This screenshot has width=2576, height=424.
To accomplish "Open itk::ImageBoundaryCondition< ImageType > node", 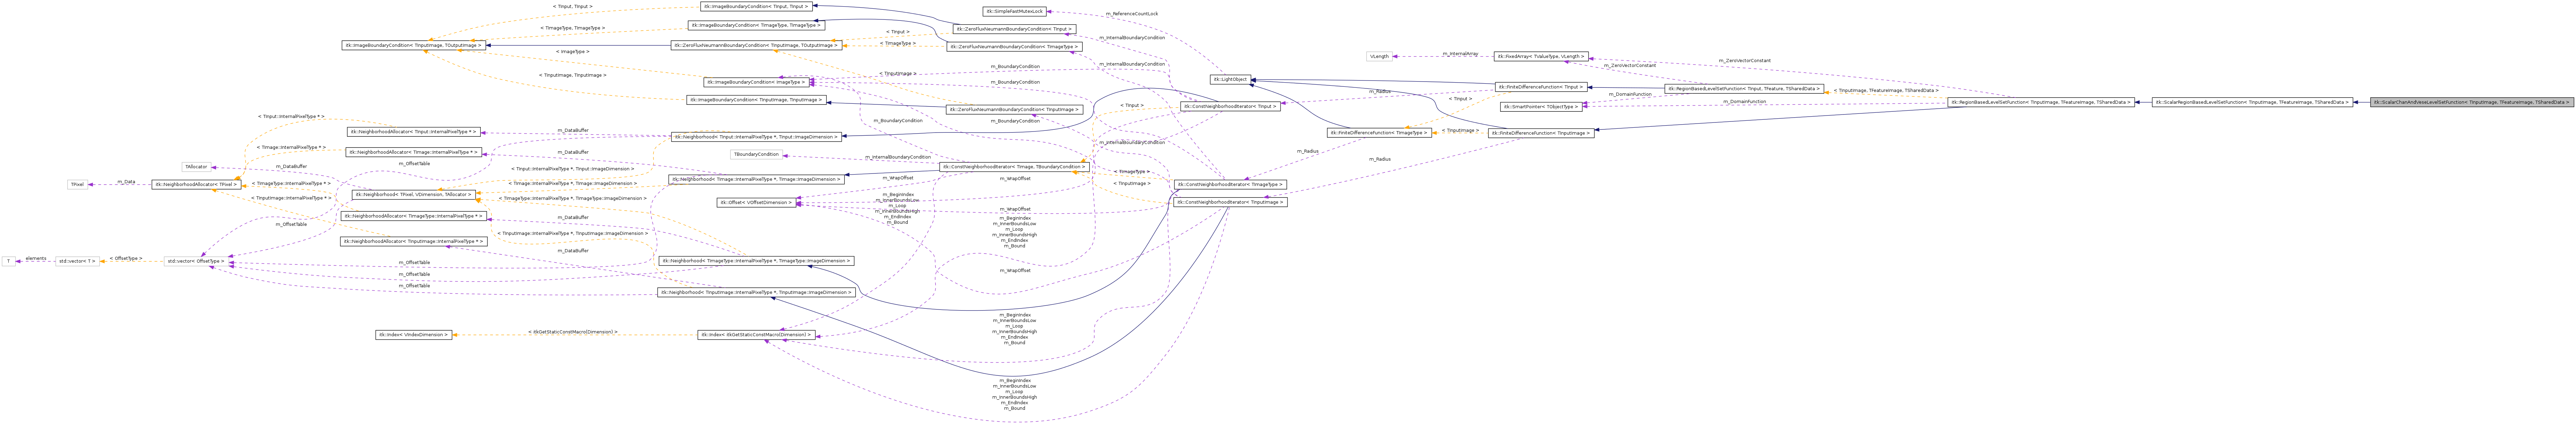I will (756, 82).
